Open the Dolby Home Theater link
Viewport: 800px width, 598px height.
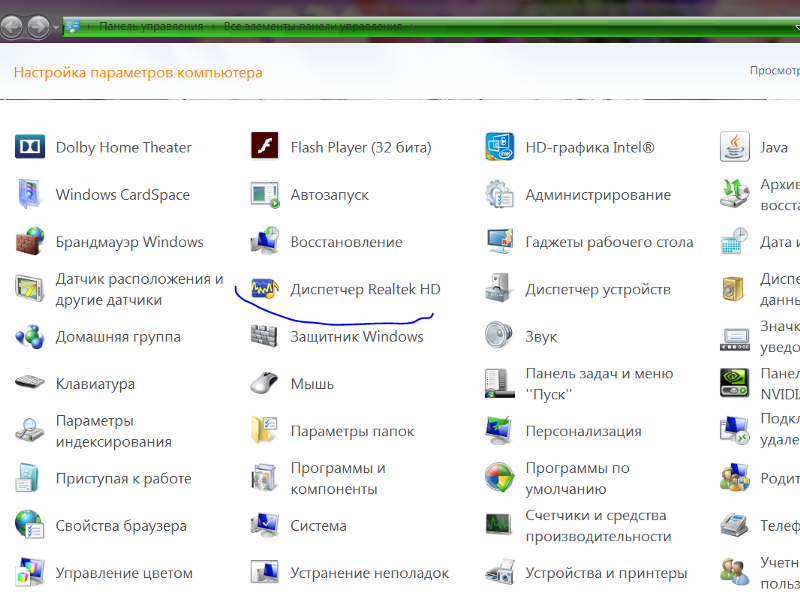[123, 147]
